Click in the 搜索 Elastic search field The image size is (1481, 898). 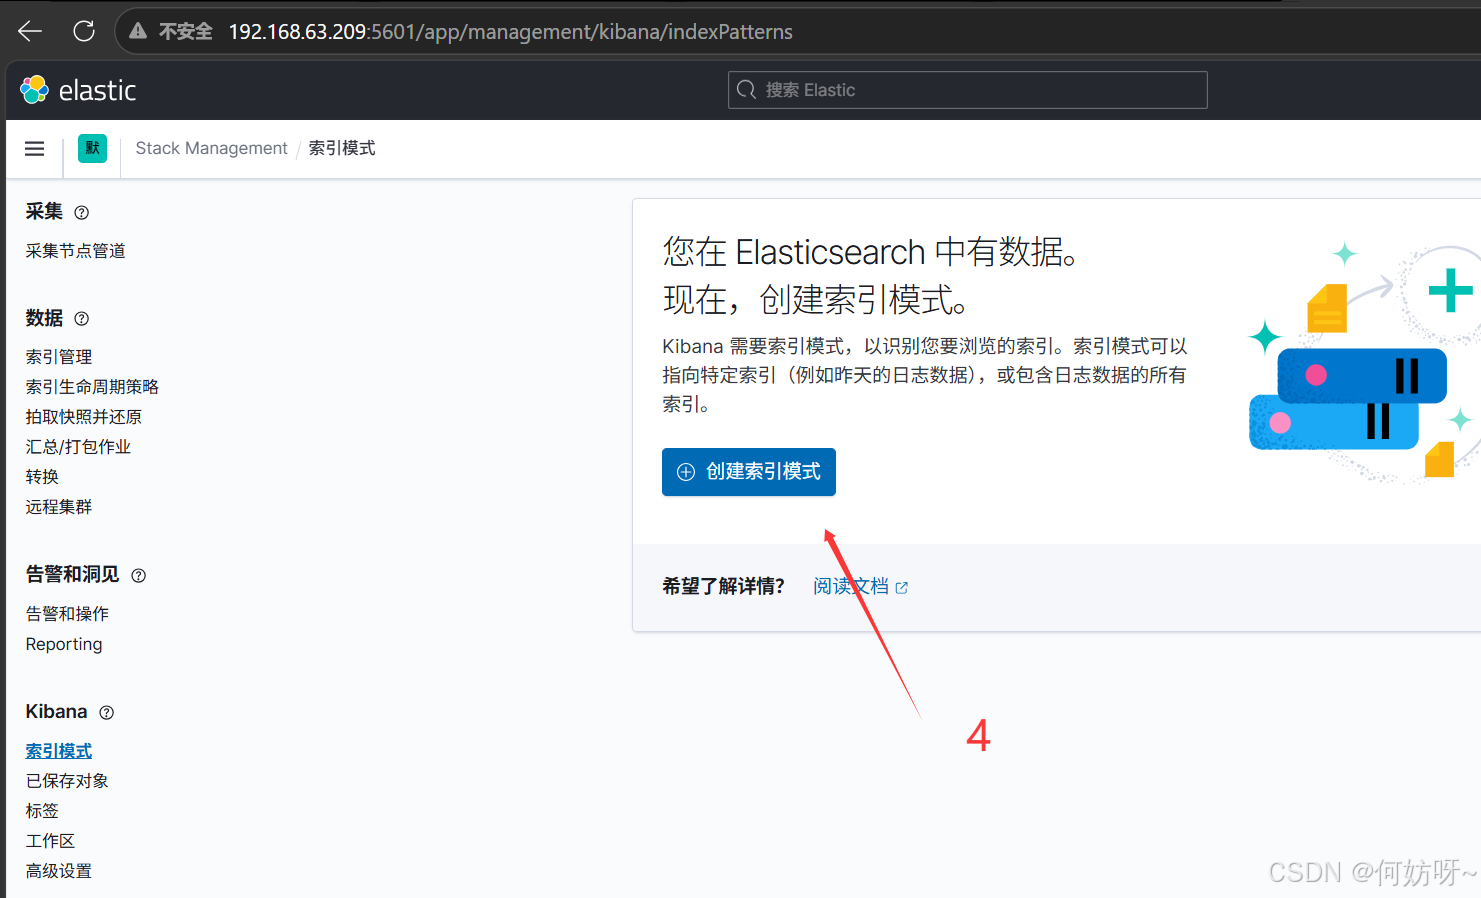(967, 90)
